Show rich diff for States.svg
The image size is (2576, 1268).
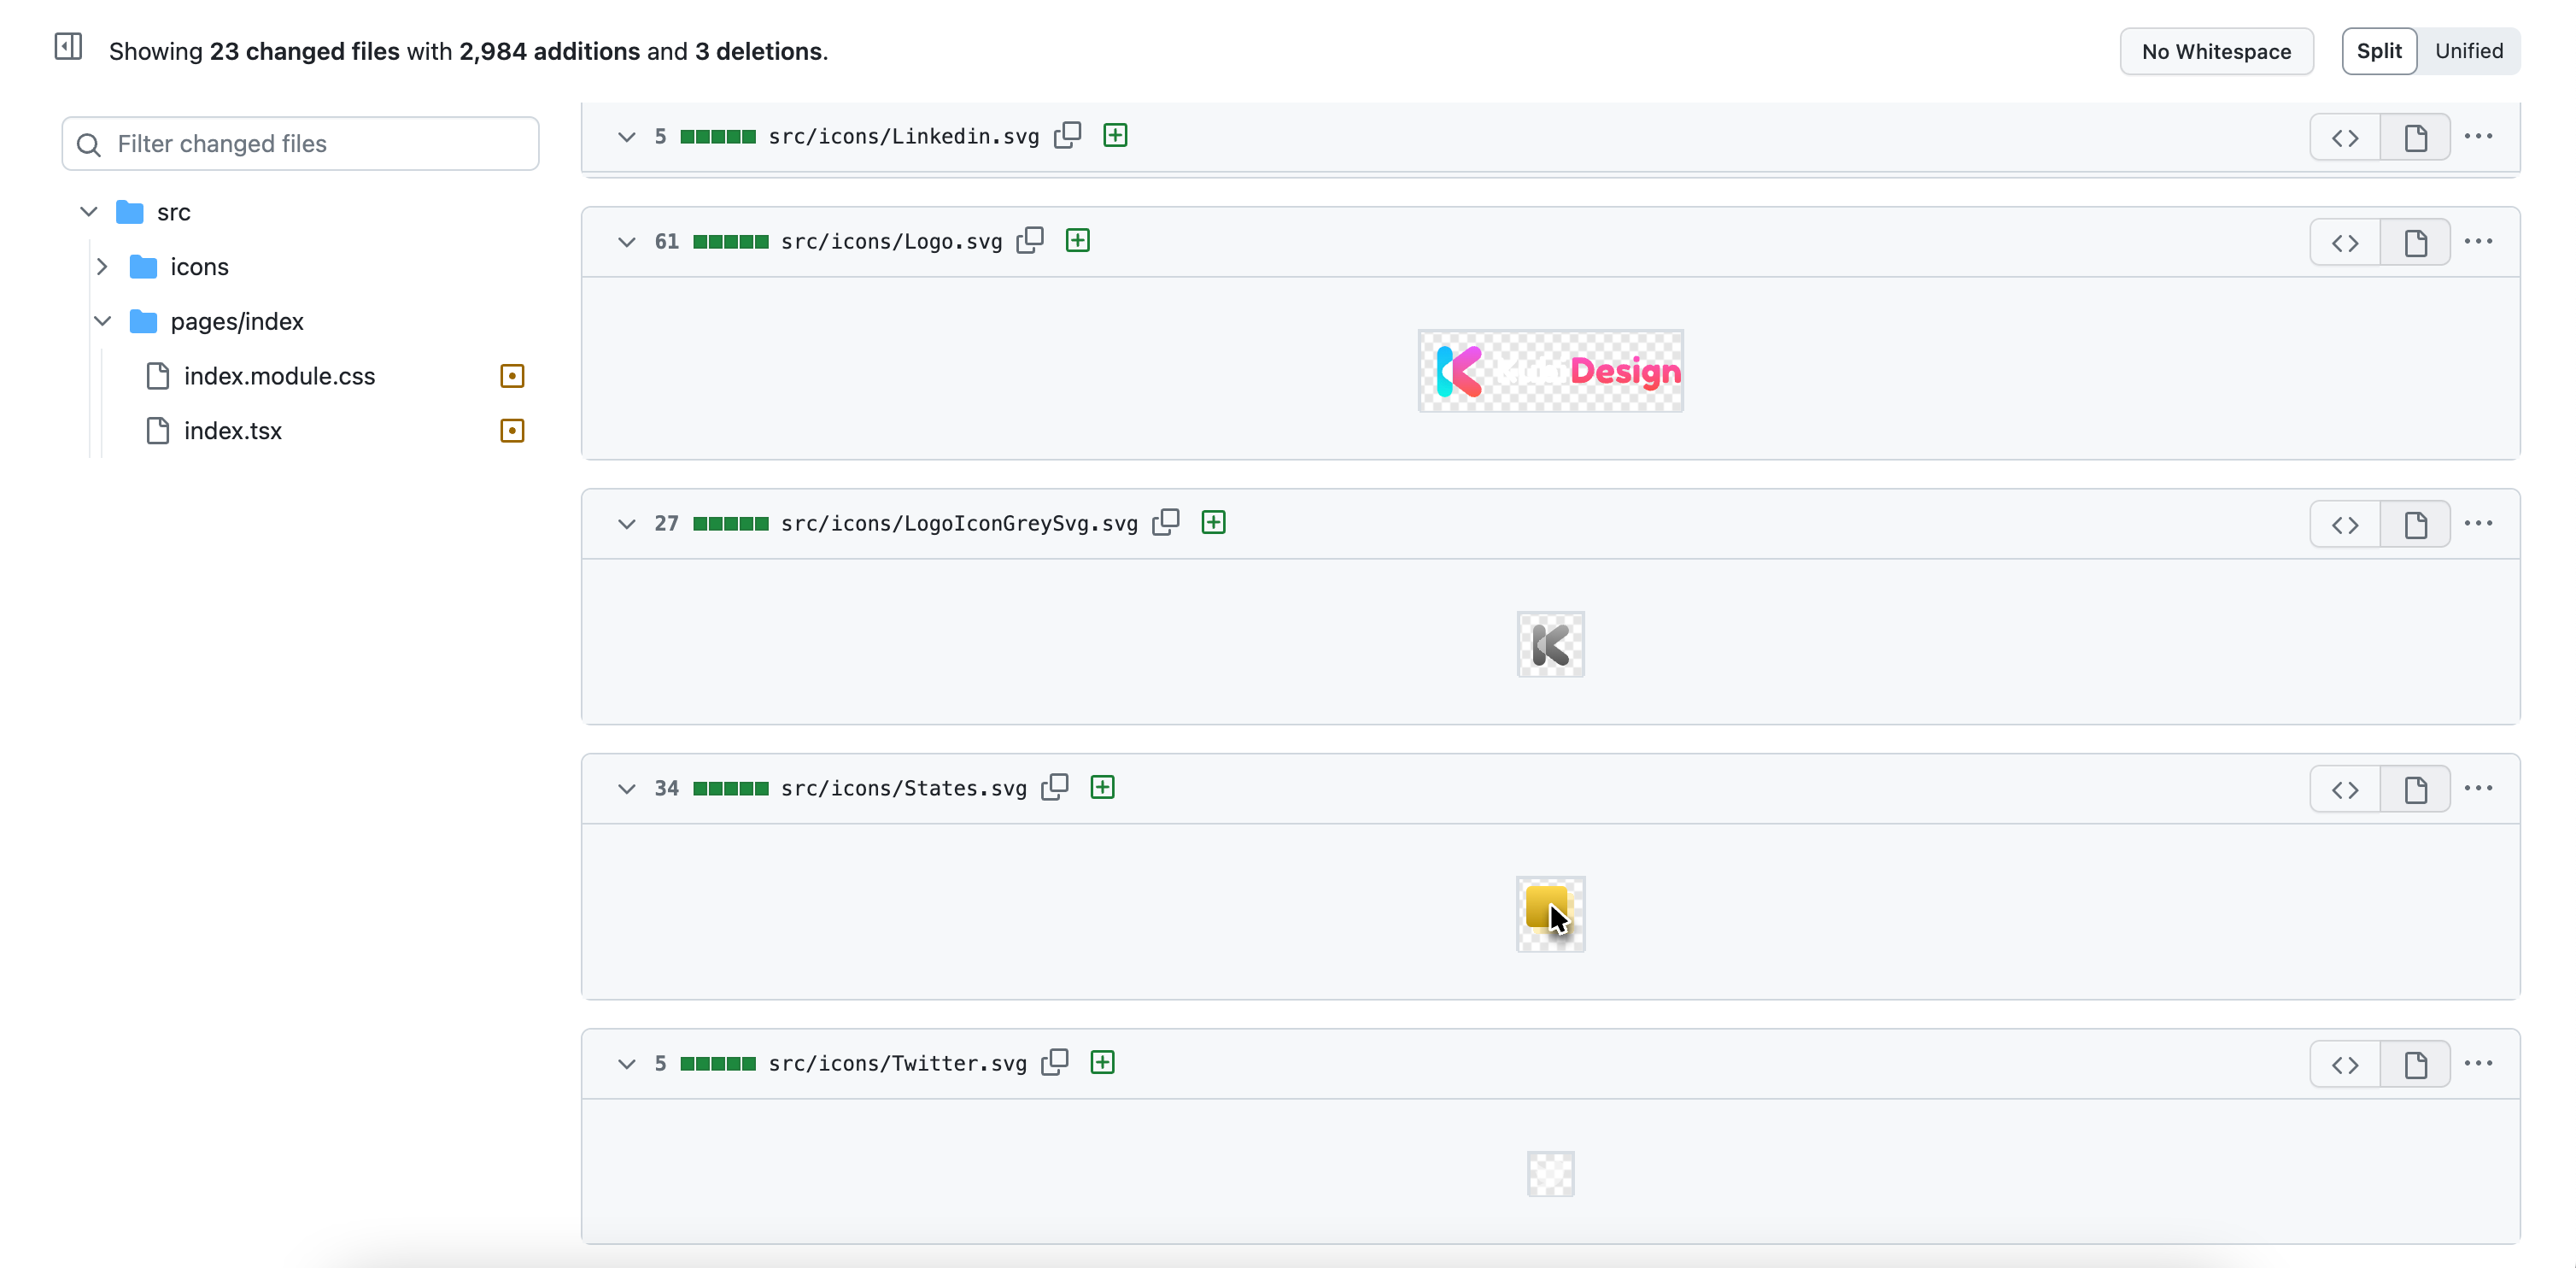(2415, 790)
